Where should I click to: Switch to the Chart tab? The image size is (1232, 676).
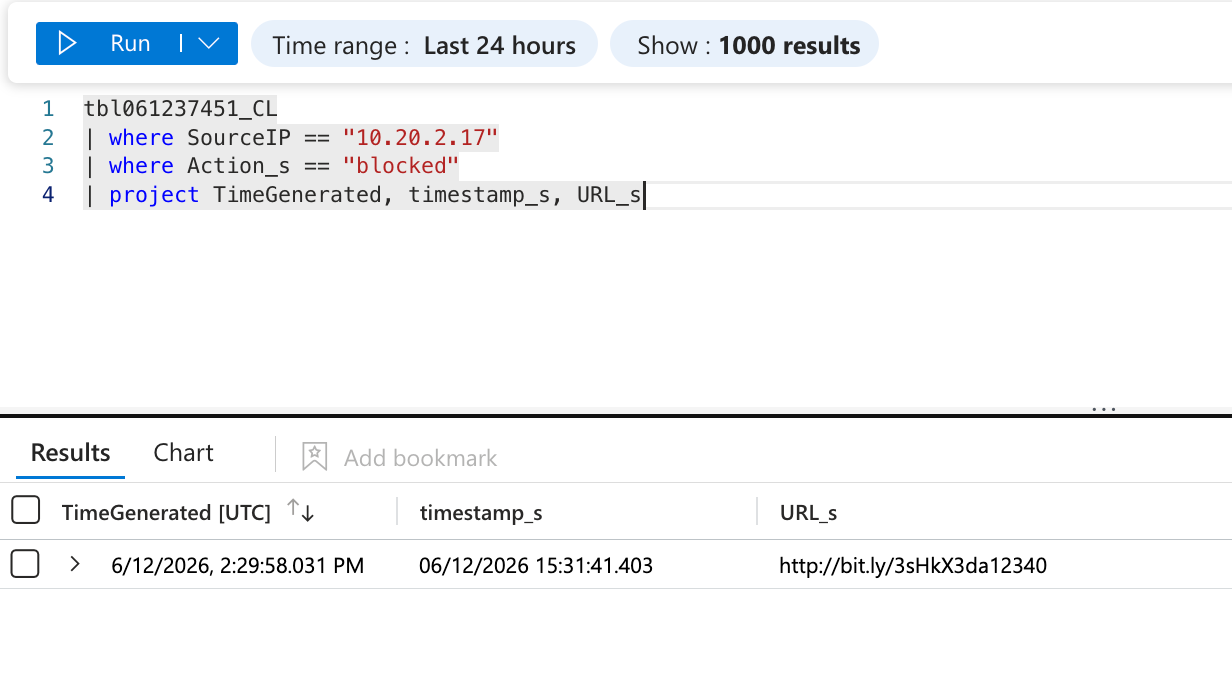coord(184,452)
